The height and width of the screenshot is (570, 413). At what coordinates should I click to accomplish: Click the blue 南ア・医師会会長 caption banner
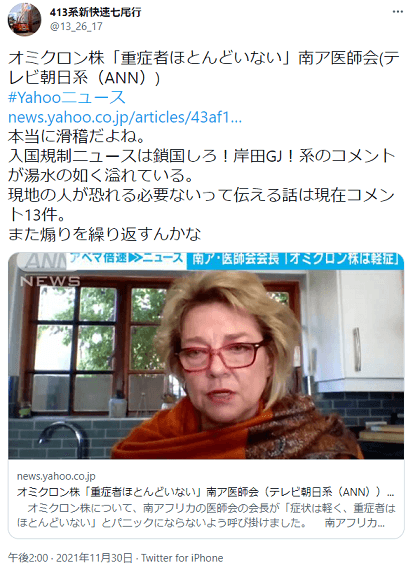tap(295, 259)
